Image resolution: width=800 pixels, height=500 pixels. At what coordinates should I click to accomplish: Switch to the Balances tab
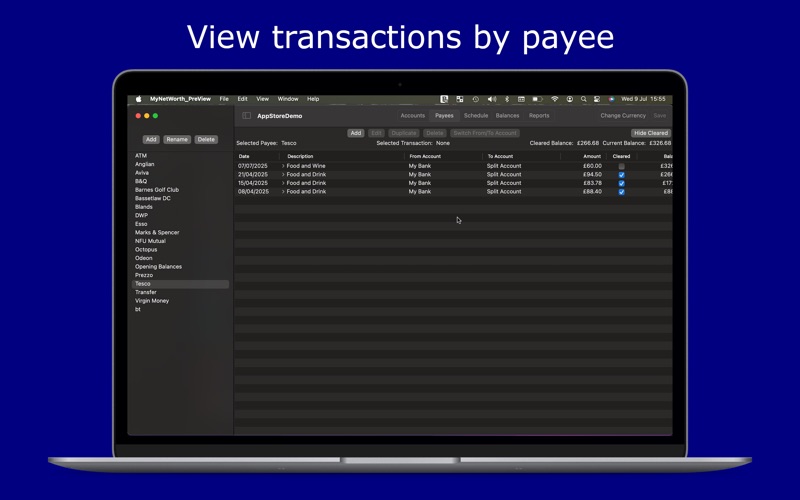coord(507,116)
